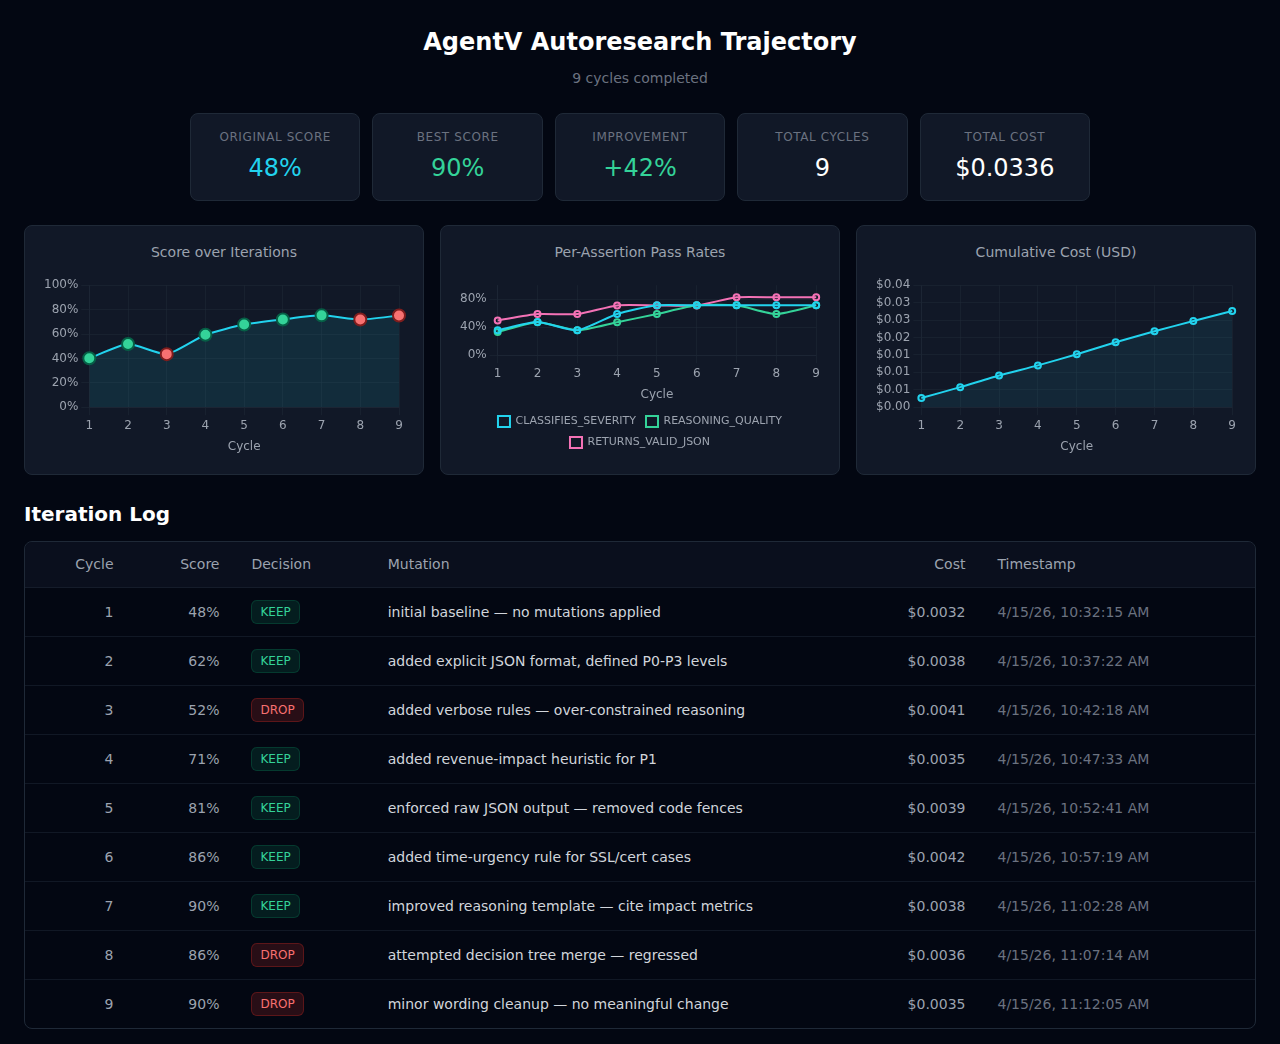Click the Timestamp column header
1280x1044 pixels.
(1036, 564)
